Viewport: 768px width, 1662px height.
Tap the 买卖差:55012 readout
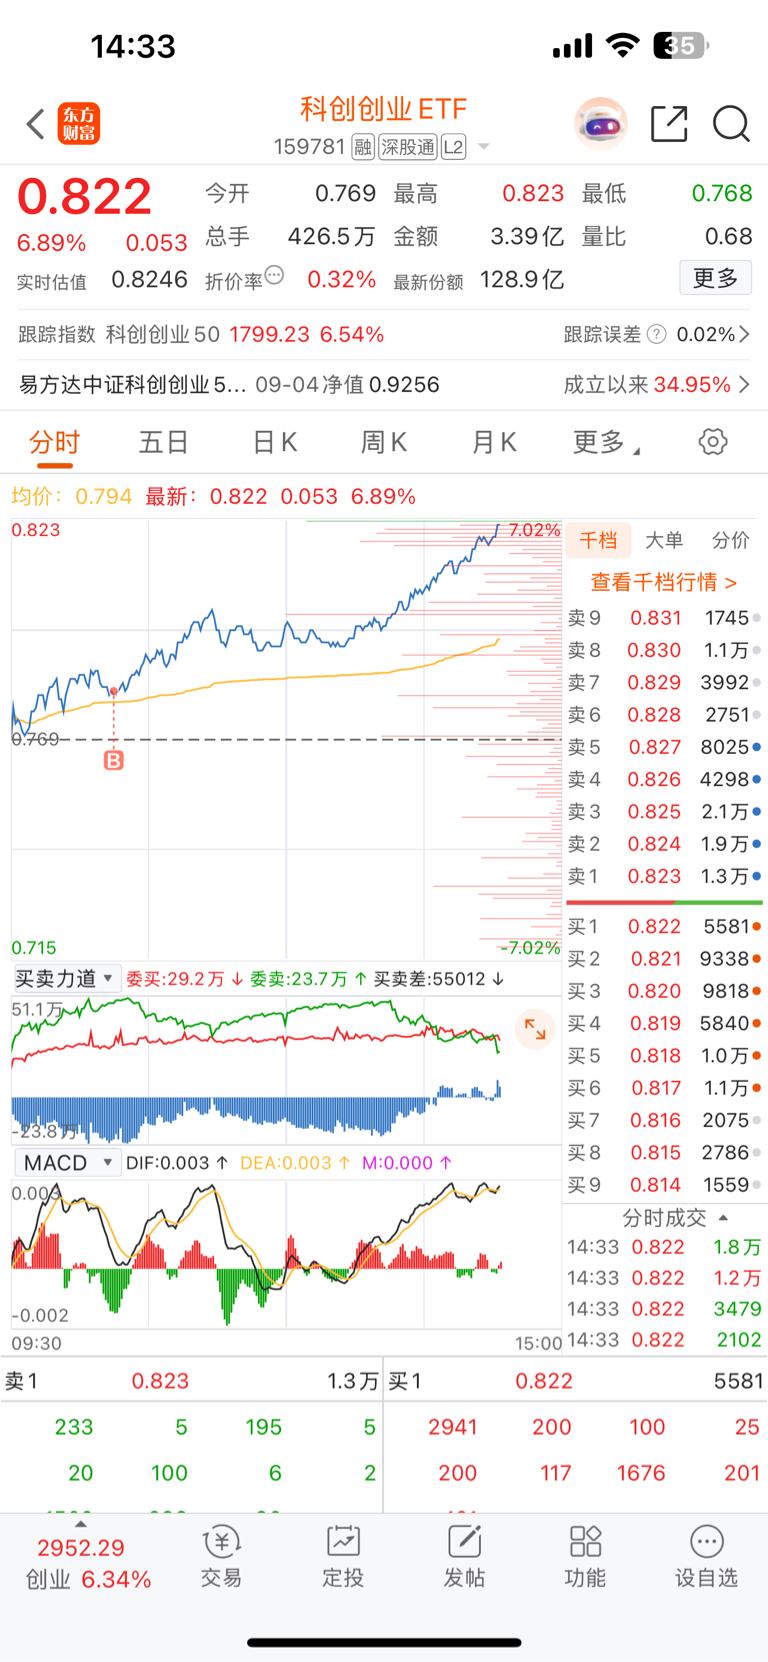pyautogui.click(x=439, y=979)
